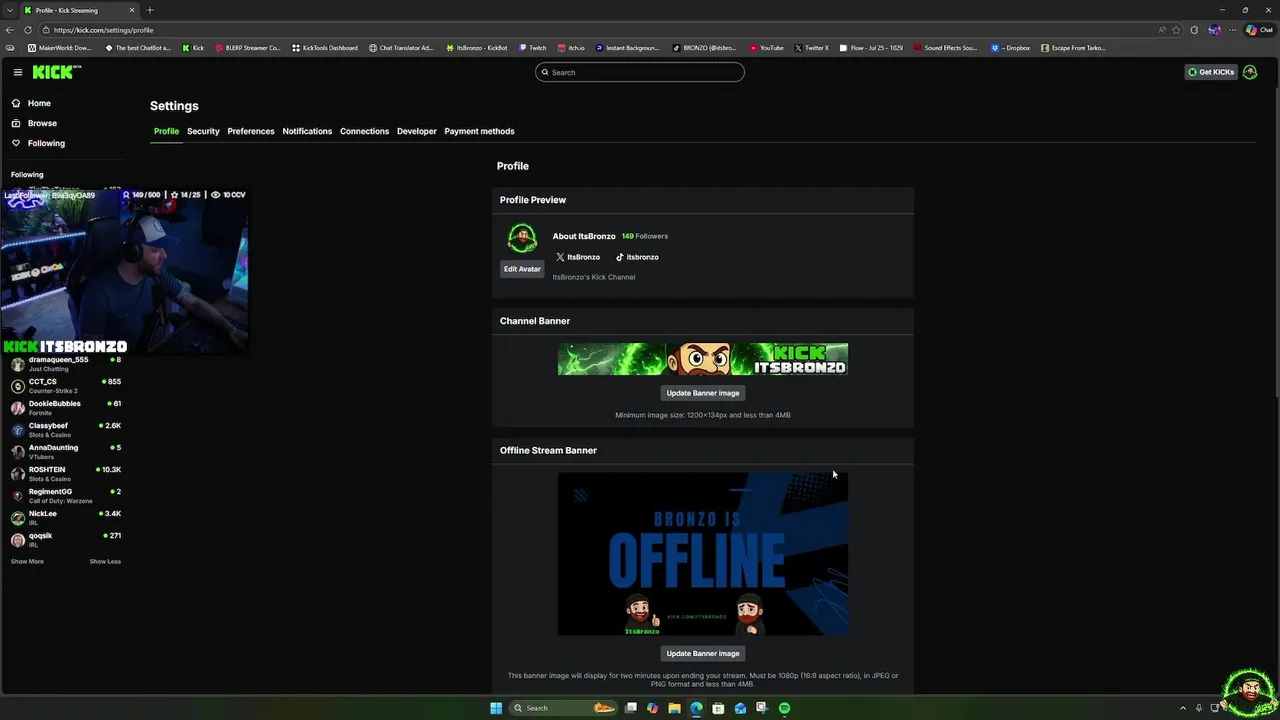Open the ItsBronzo X link
This screenshot has width=1280, height=720.
(x=578, y=257)
